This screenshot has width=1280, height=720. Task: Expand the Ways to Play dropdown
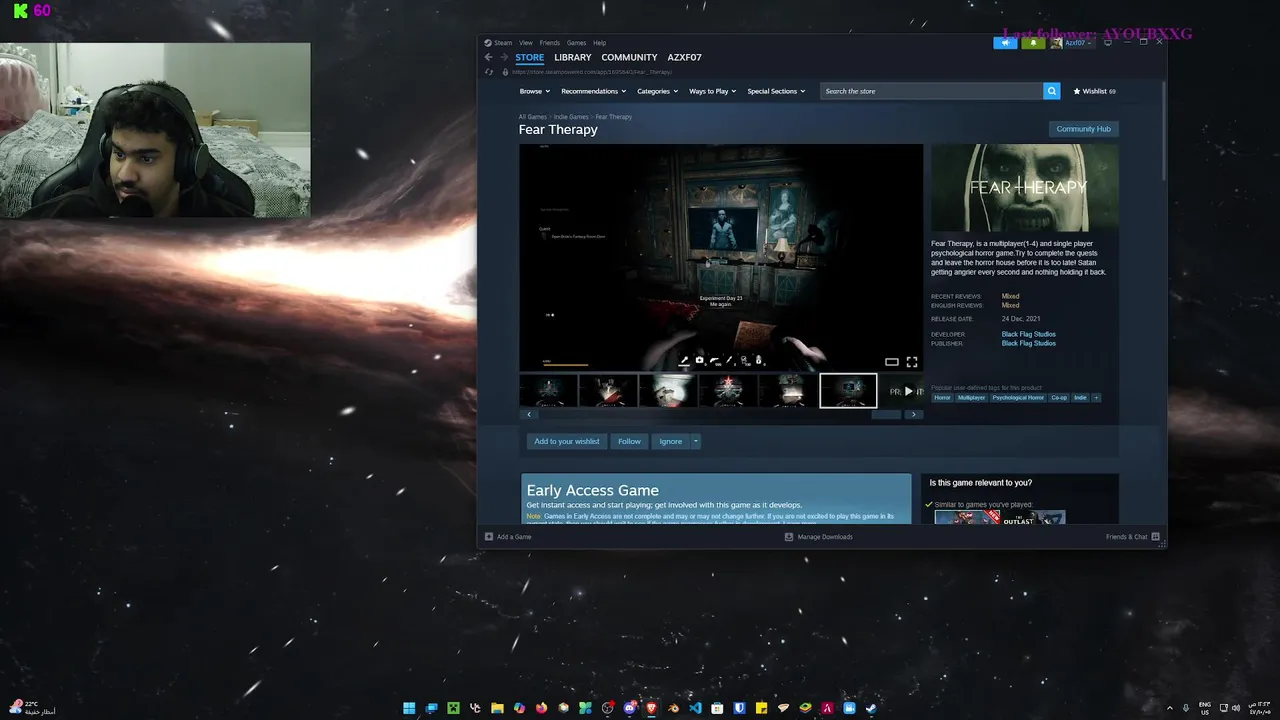click(712, 91)
